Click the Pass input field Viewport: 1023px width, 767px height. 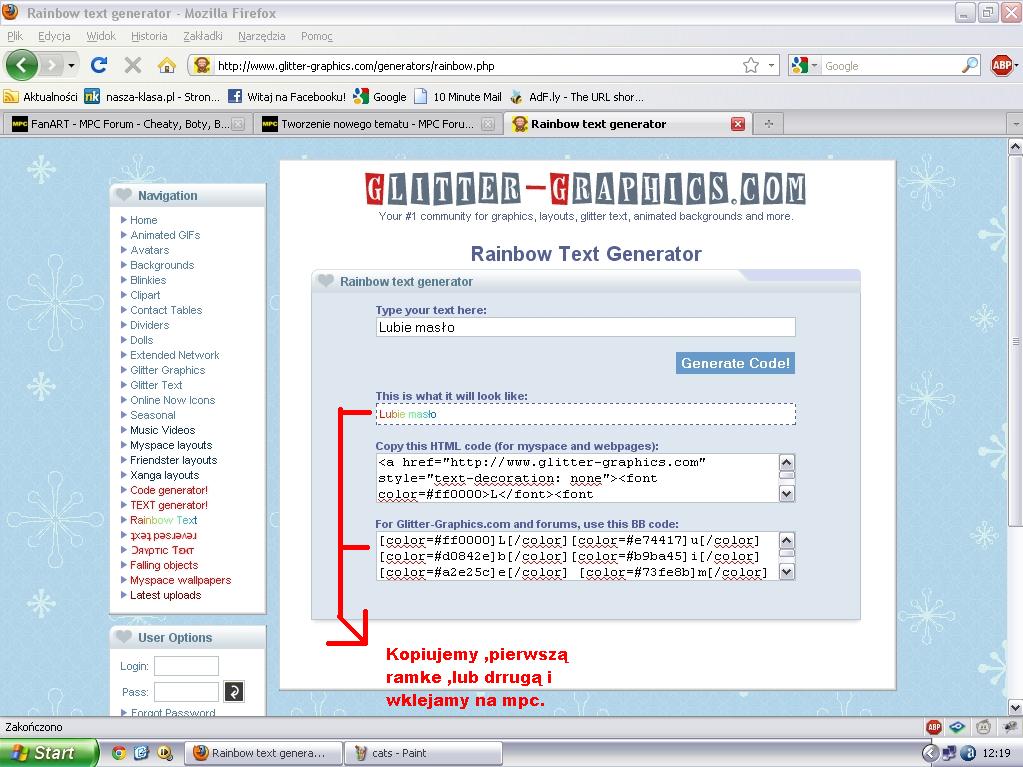pos(186,691)
